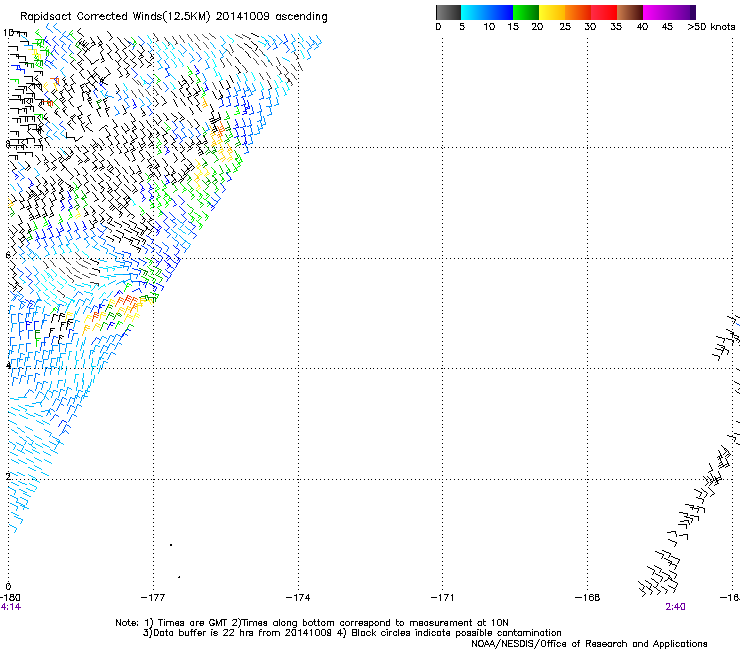Screen dimensions: 740x650
Task: Click the yellow 20-25 knots legend segment
Action: (552, 12)
